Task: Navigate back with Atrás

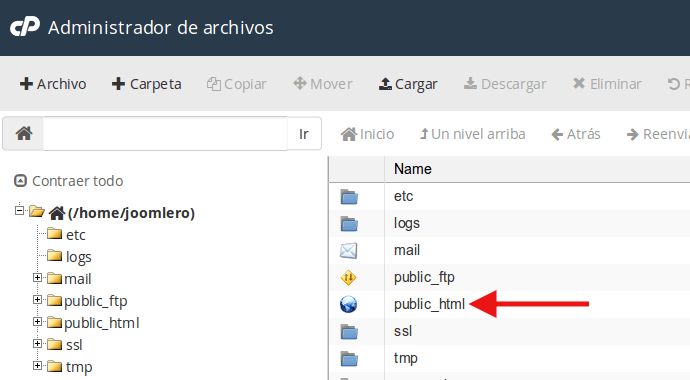Action: (x=576, y=134)
